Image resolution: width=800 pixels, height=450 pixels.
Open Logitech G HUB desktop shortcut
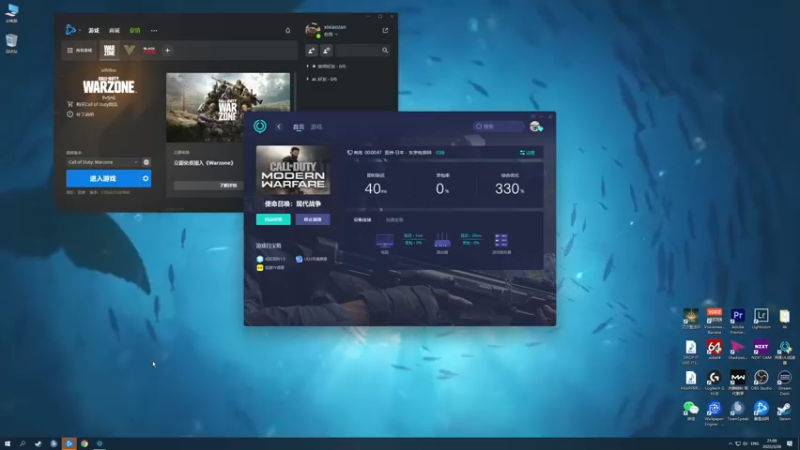(714, 383)
